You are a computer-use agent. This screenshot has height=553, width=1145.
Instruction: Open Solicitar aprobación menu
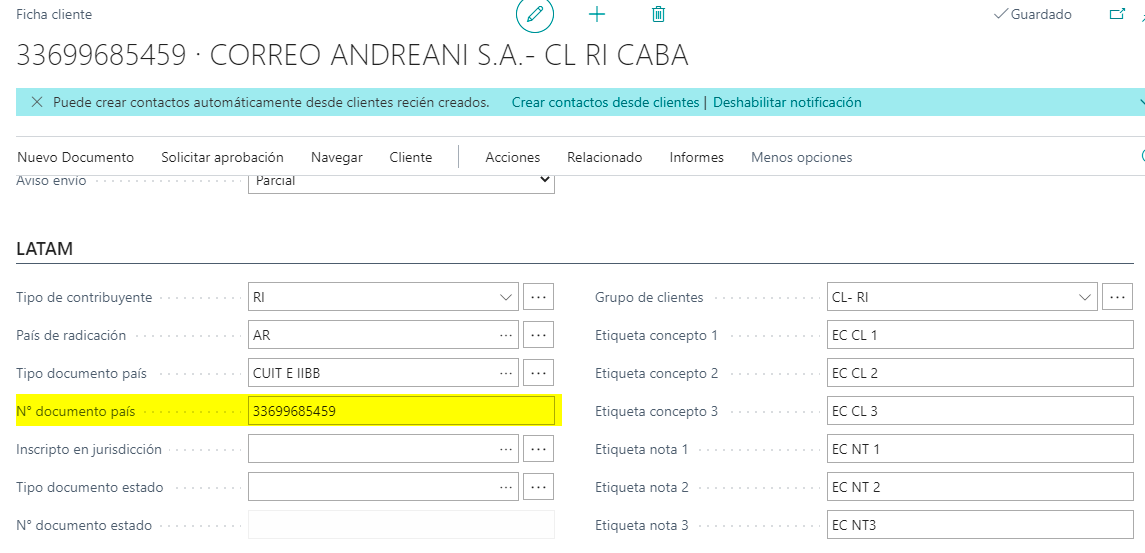pyautogui.click(x=223, y=157)
